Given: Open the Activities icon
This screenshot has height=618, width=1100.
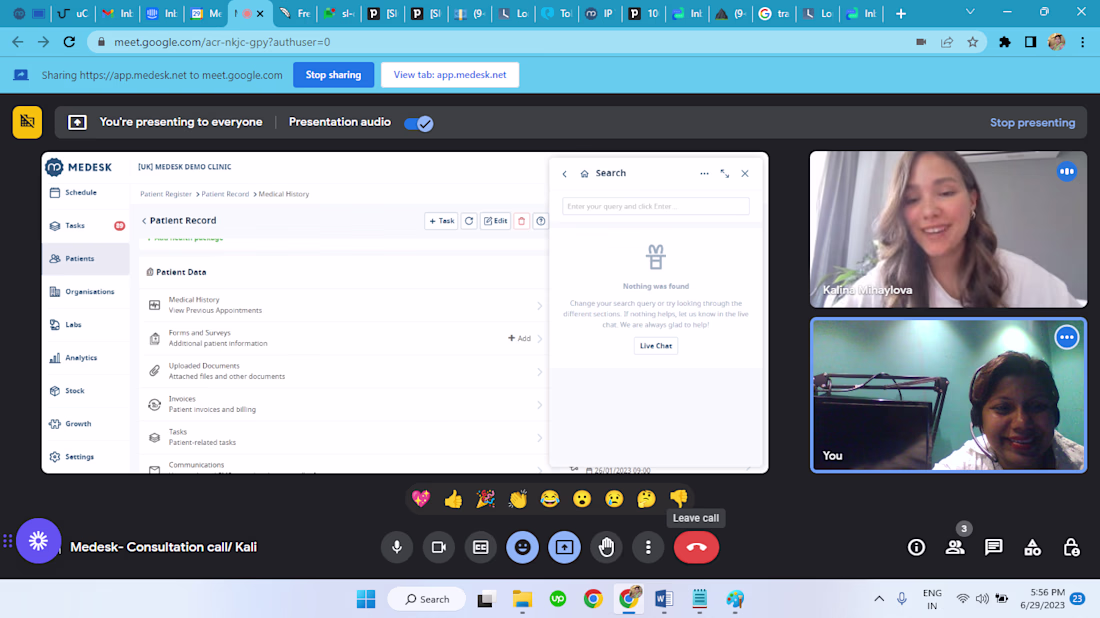Looking at the screenshot, I should 1032,547.
